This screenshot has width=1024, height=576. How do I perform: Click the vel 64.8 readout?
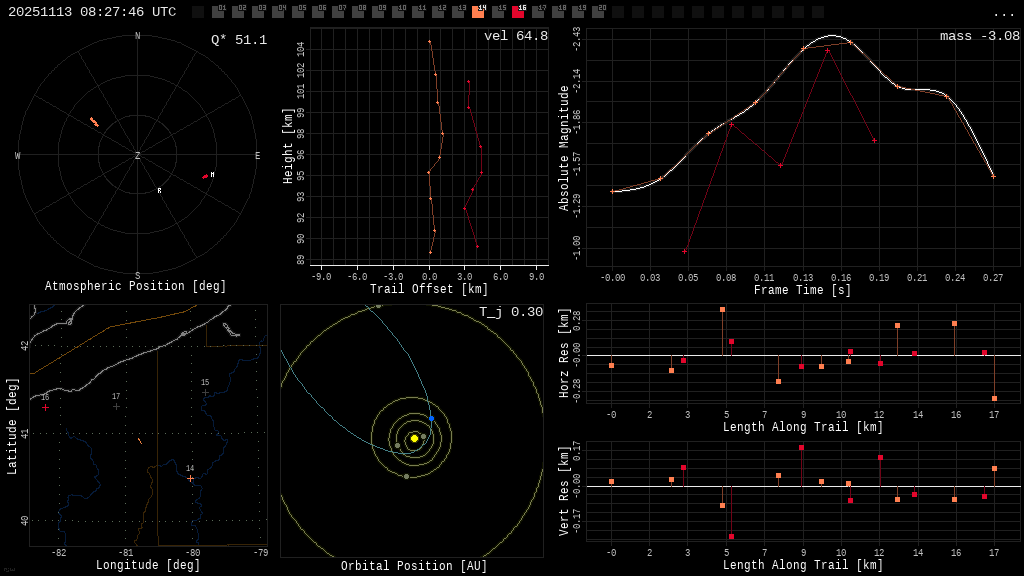tap(516, 36)
